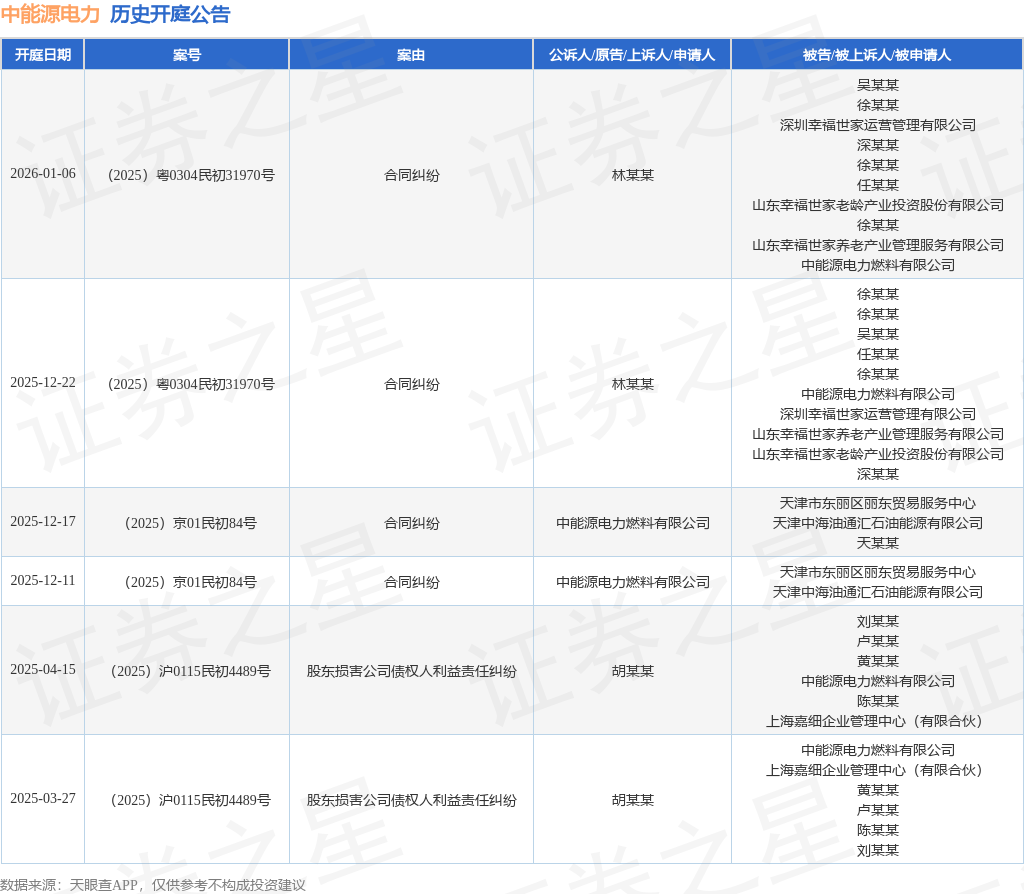The height and width of the screenshot is (894, 1024).
Task: Click 山东幸福世家老龄产业投资股份有限公司 in 2026-01-06 row
Action: pyautogui.click(x=878, y=205)
